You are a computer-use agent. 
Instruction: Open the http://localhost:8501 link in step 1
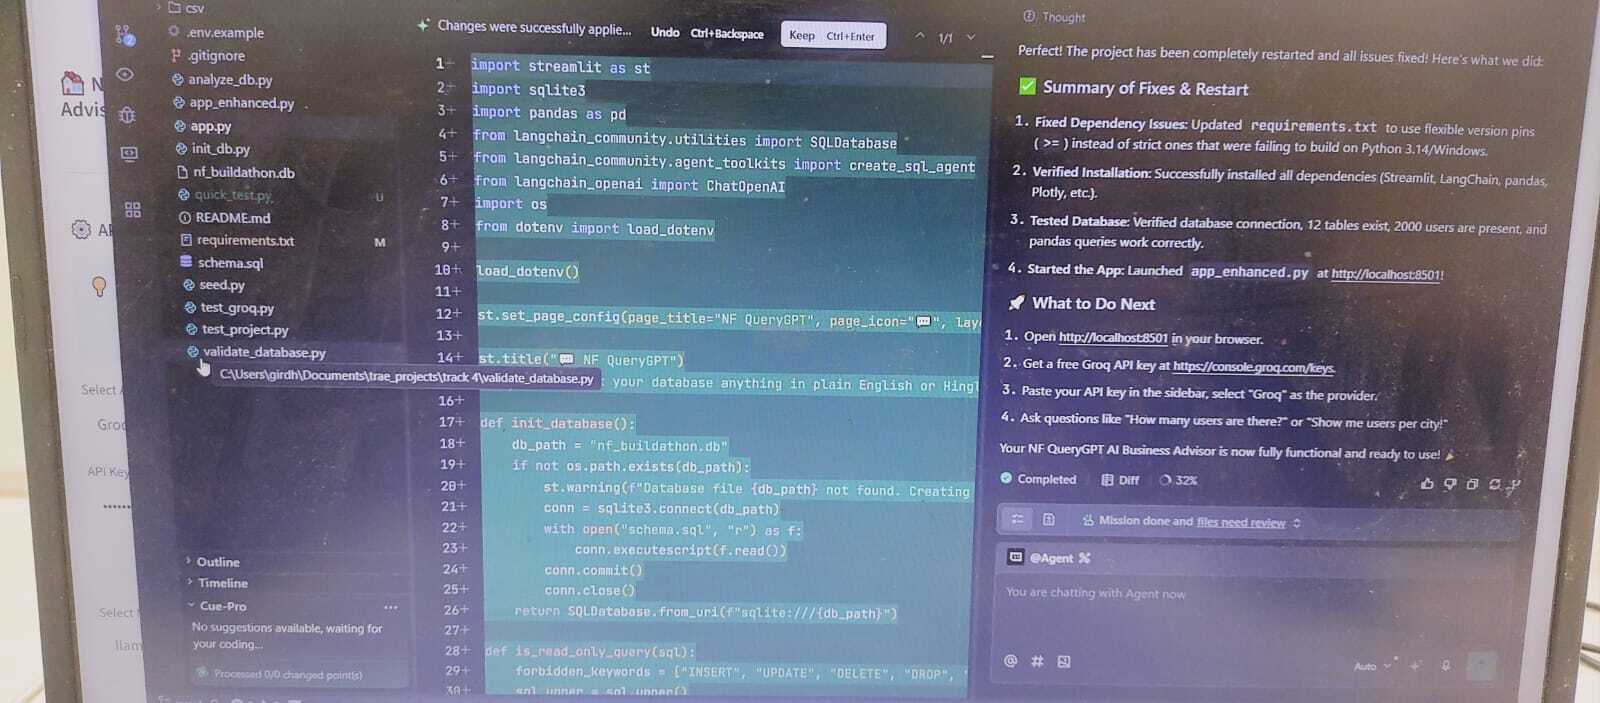(1112, 338)
